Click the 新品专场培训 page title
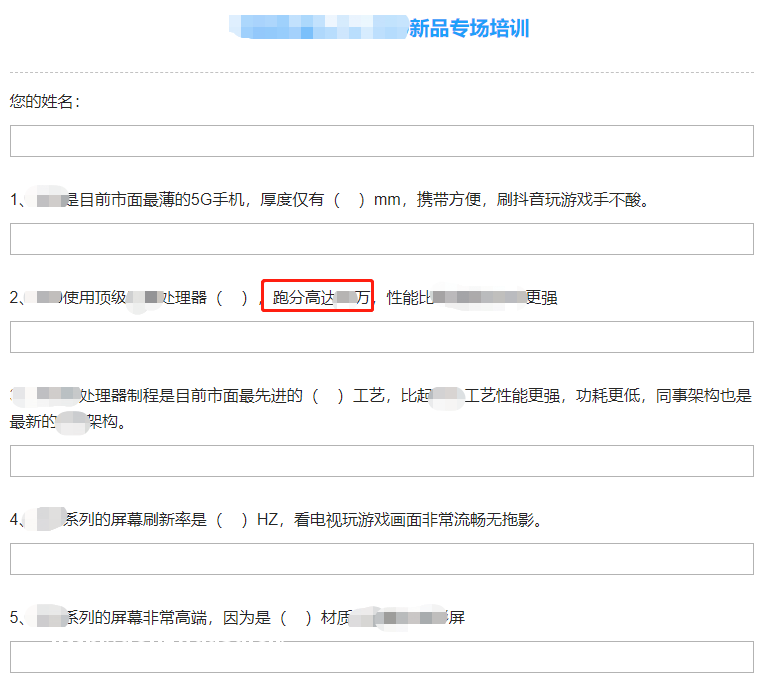The width and height of the screenshot is (761, 694). [468, 29]
